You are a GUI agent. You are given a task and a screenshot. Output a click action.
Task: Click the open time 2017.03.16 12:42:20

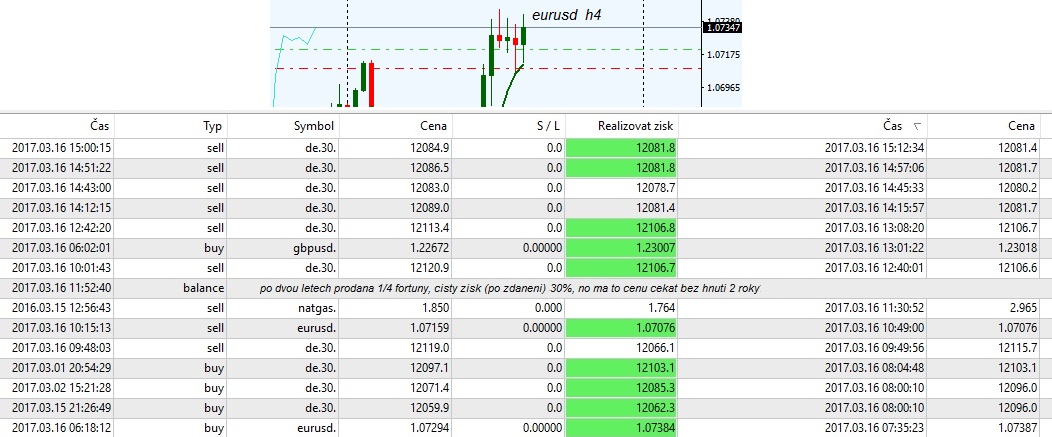coord(61,228)
